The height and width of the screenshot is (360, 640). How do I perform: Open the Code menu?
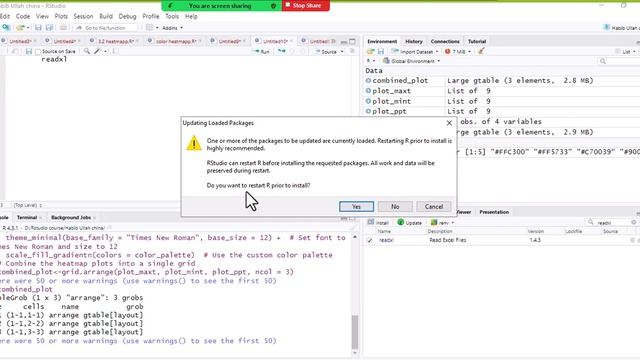23,16
